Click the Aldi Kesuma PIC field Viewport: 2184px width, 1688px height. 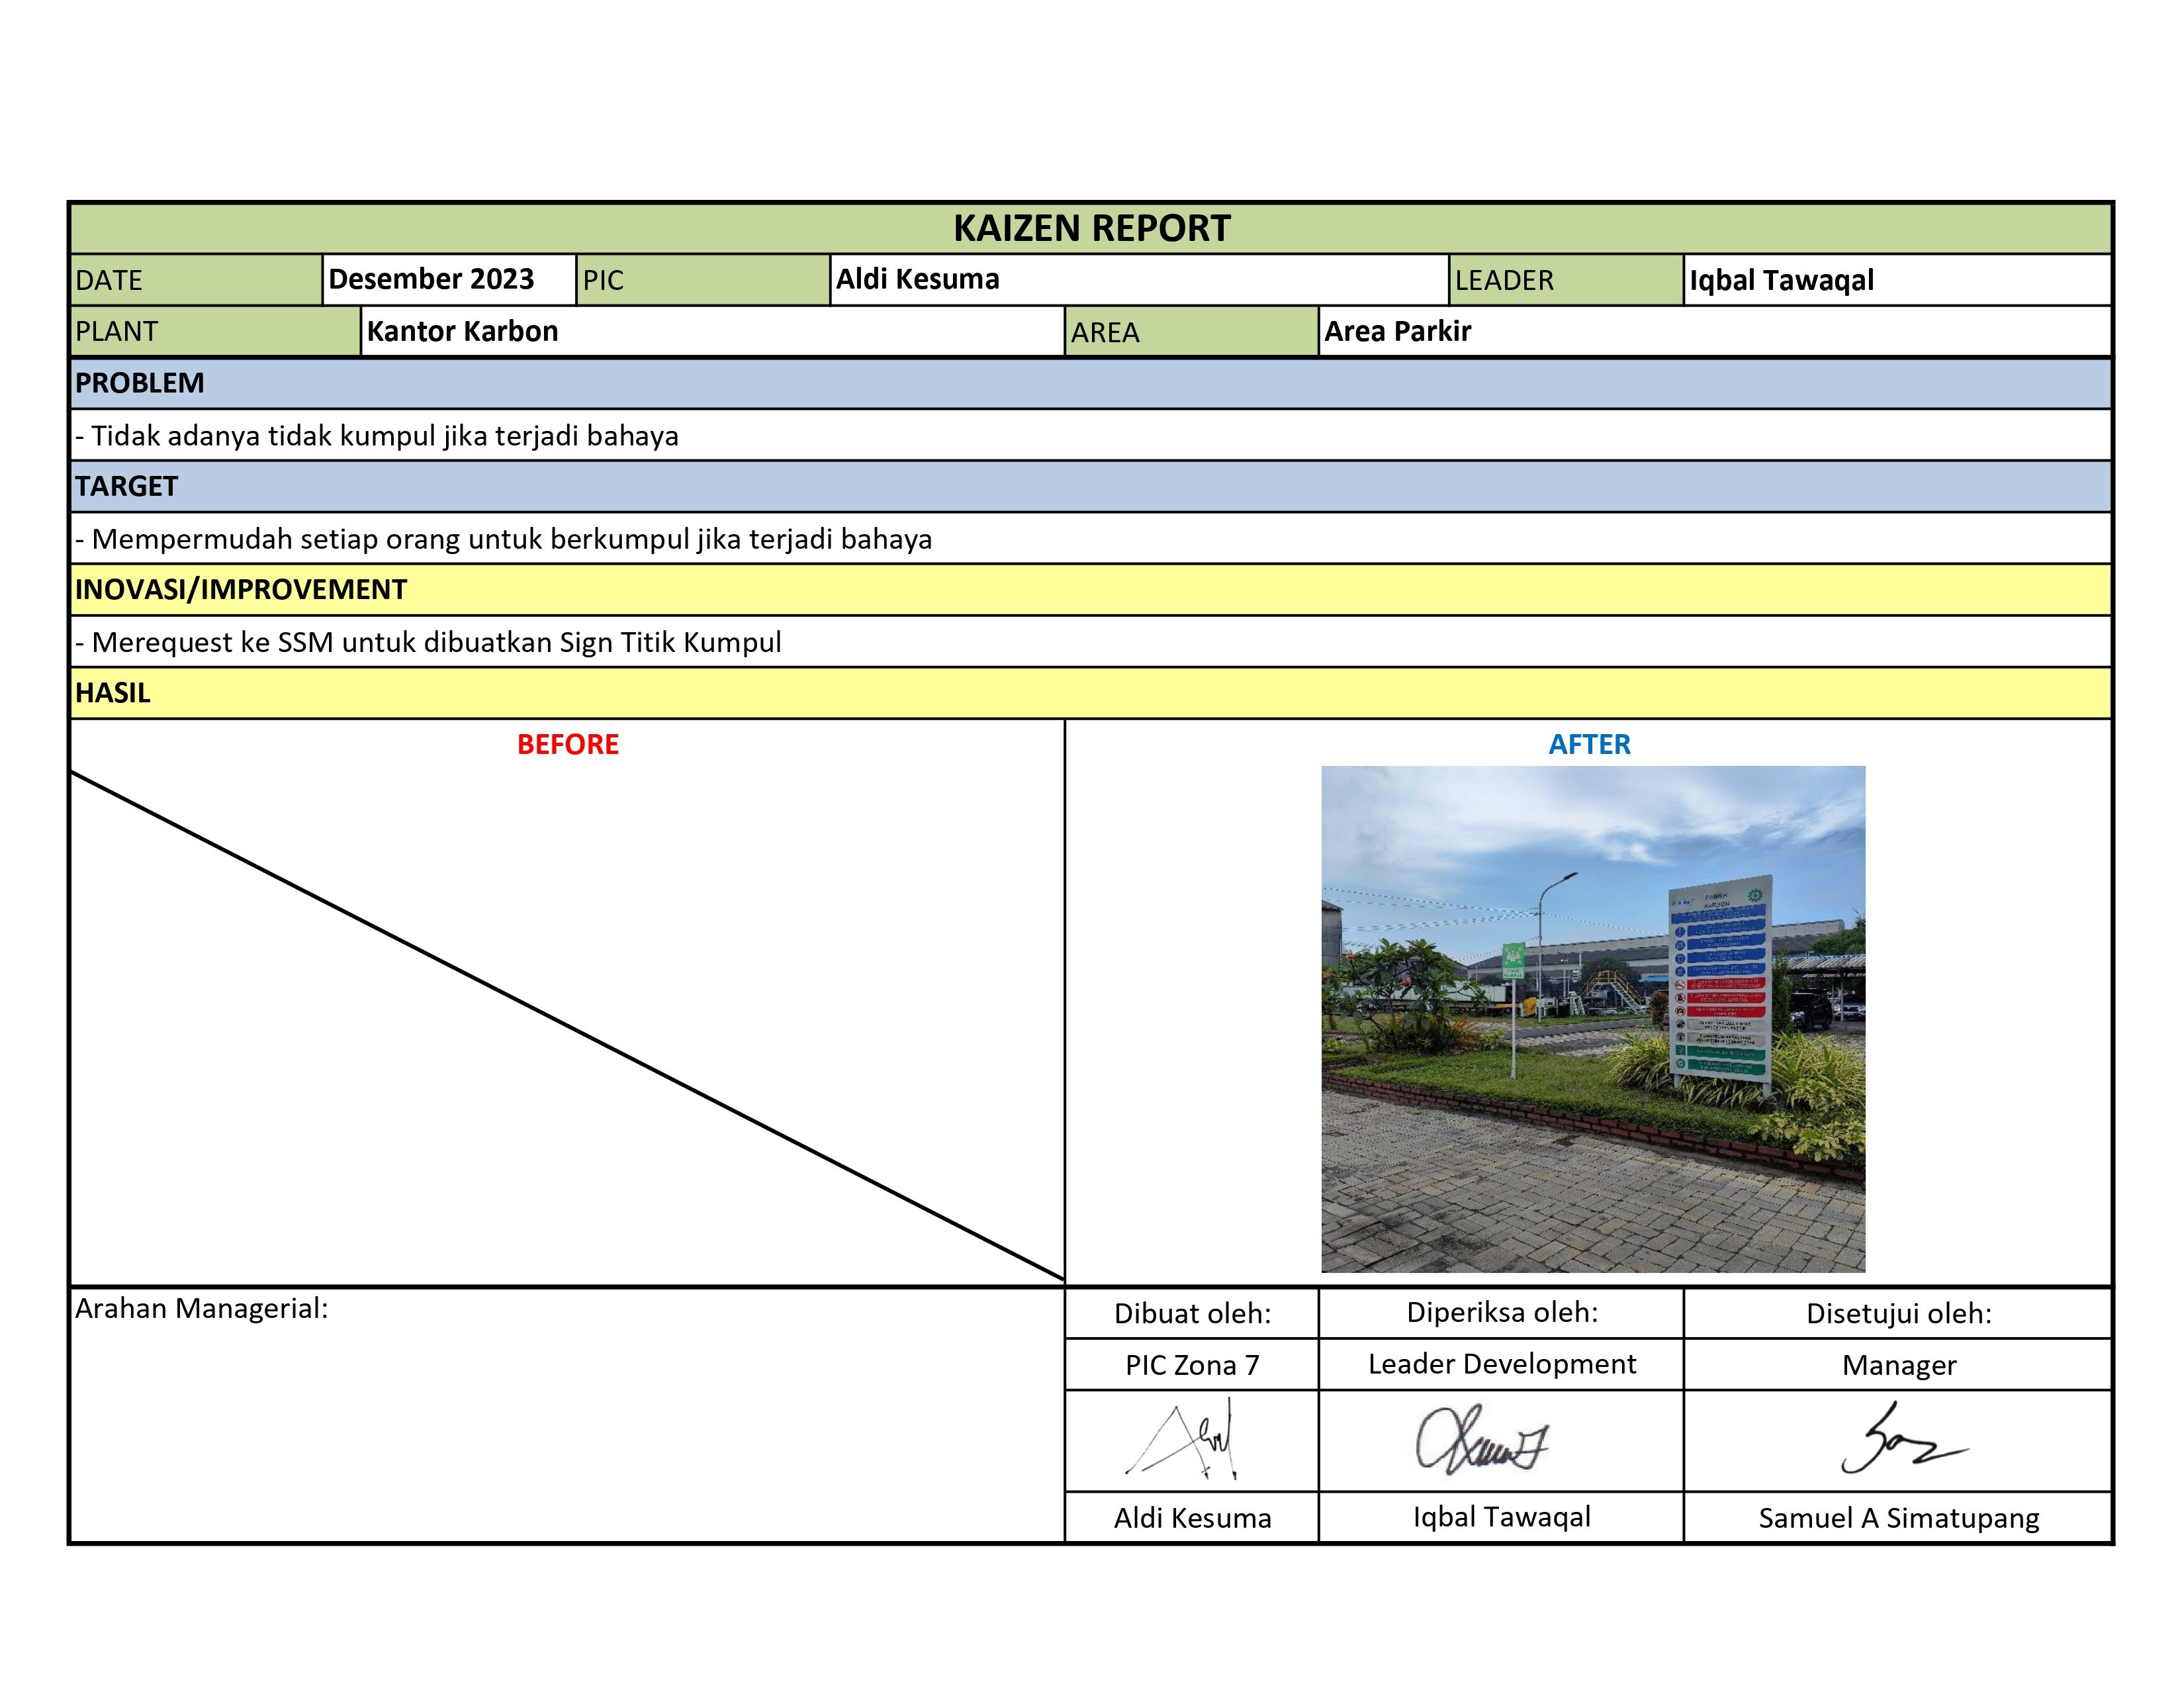(x=1138, y=279)
